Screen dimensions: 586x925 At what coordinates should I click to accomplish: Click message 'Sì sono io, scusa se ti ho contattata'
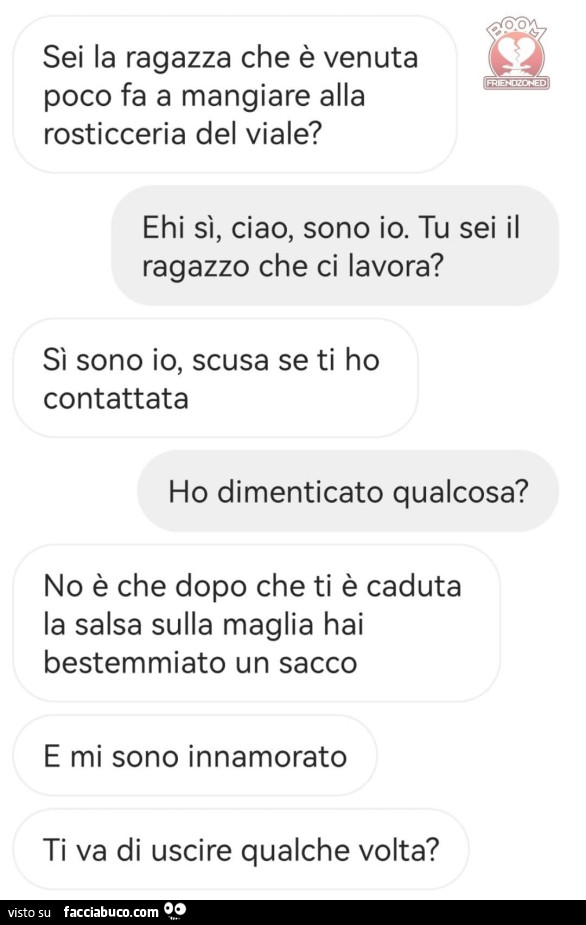[x=215, y=378]
